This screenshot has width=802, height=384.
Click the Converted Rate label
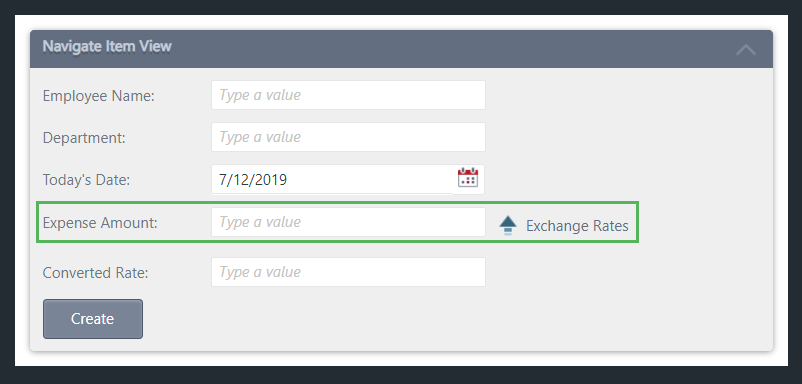click(x=95, y=273)
